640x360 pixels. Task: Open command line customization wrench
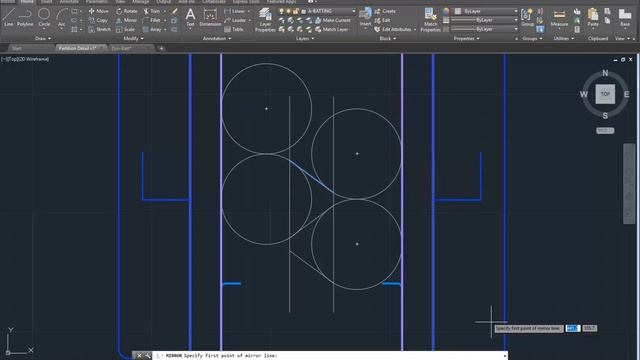tap(147, 356)
